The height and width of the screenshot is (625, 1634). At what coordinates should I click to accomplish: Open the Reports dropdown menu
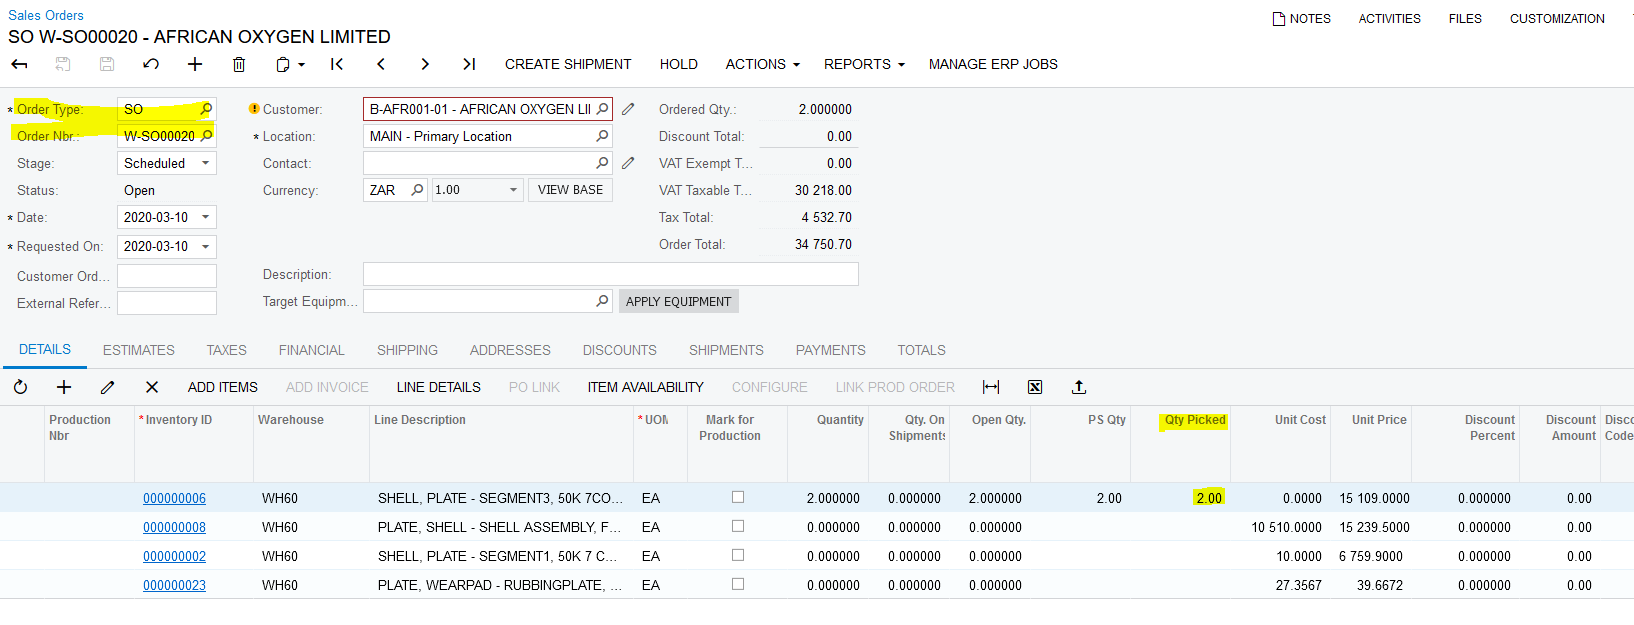coord(864,64)
